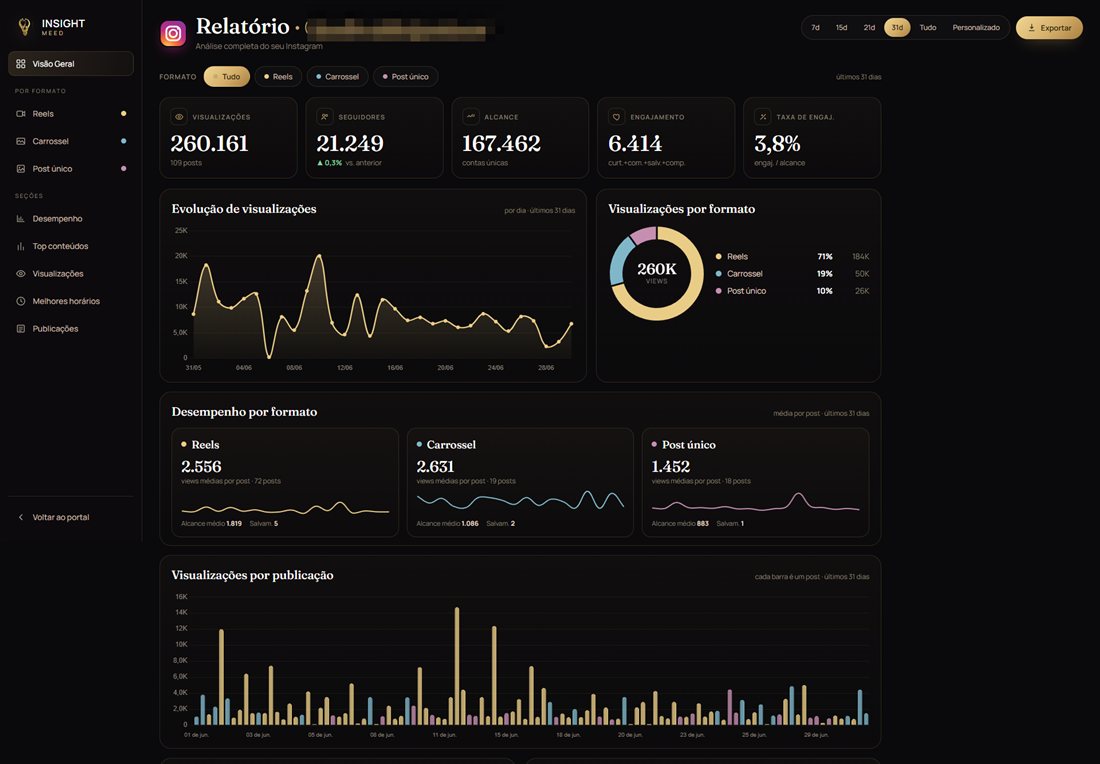Select the 7d time range
This screenshot has height=764, width=1100.
tap(815, 27)
